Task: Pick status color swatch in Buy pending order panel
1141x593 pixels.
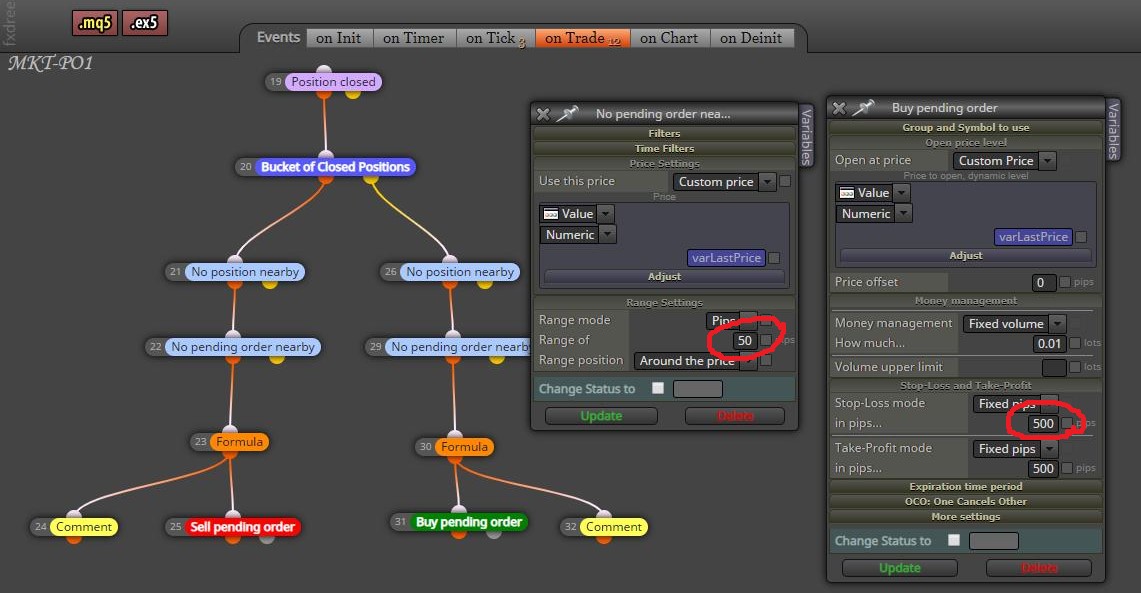Action: (x=994, y=541)
